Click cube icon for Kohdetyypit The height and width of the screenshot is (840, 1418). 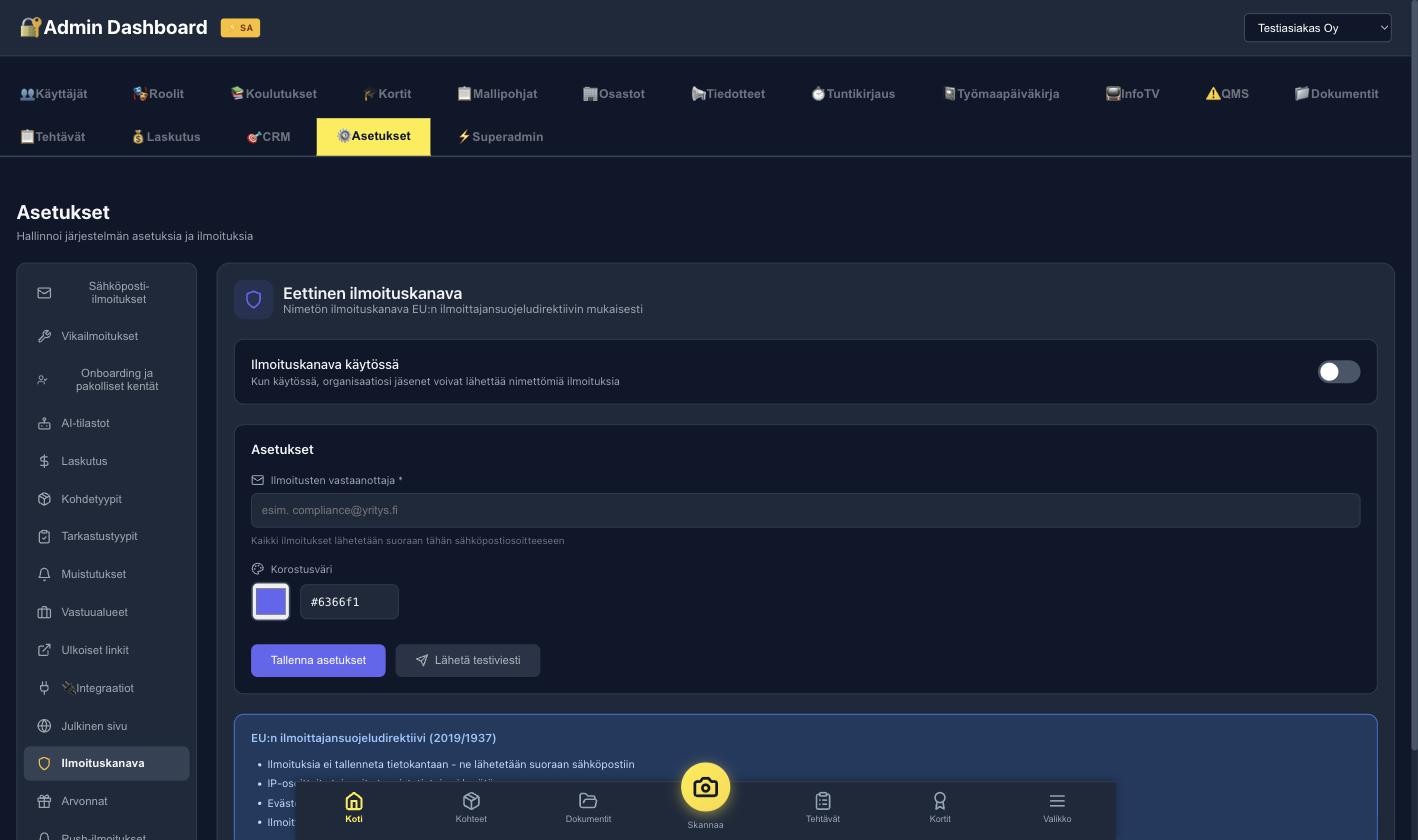(44, 499)
